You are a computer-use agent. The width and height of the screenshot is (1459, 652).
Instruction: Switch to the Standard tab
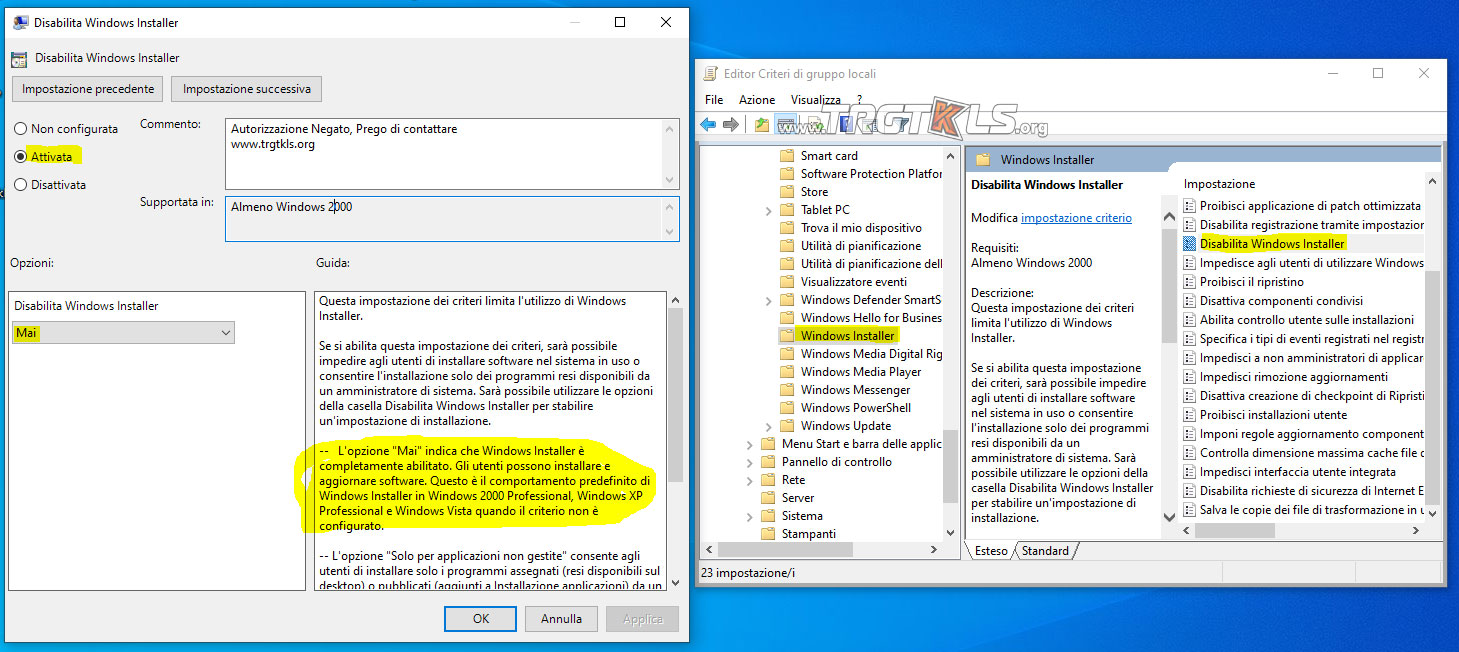pyautogui.click(x=1044, y=551)
